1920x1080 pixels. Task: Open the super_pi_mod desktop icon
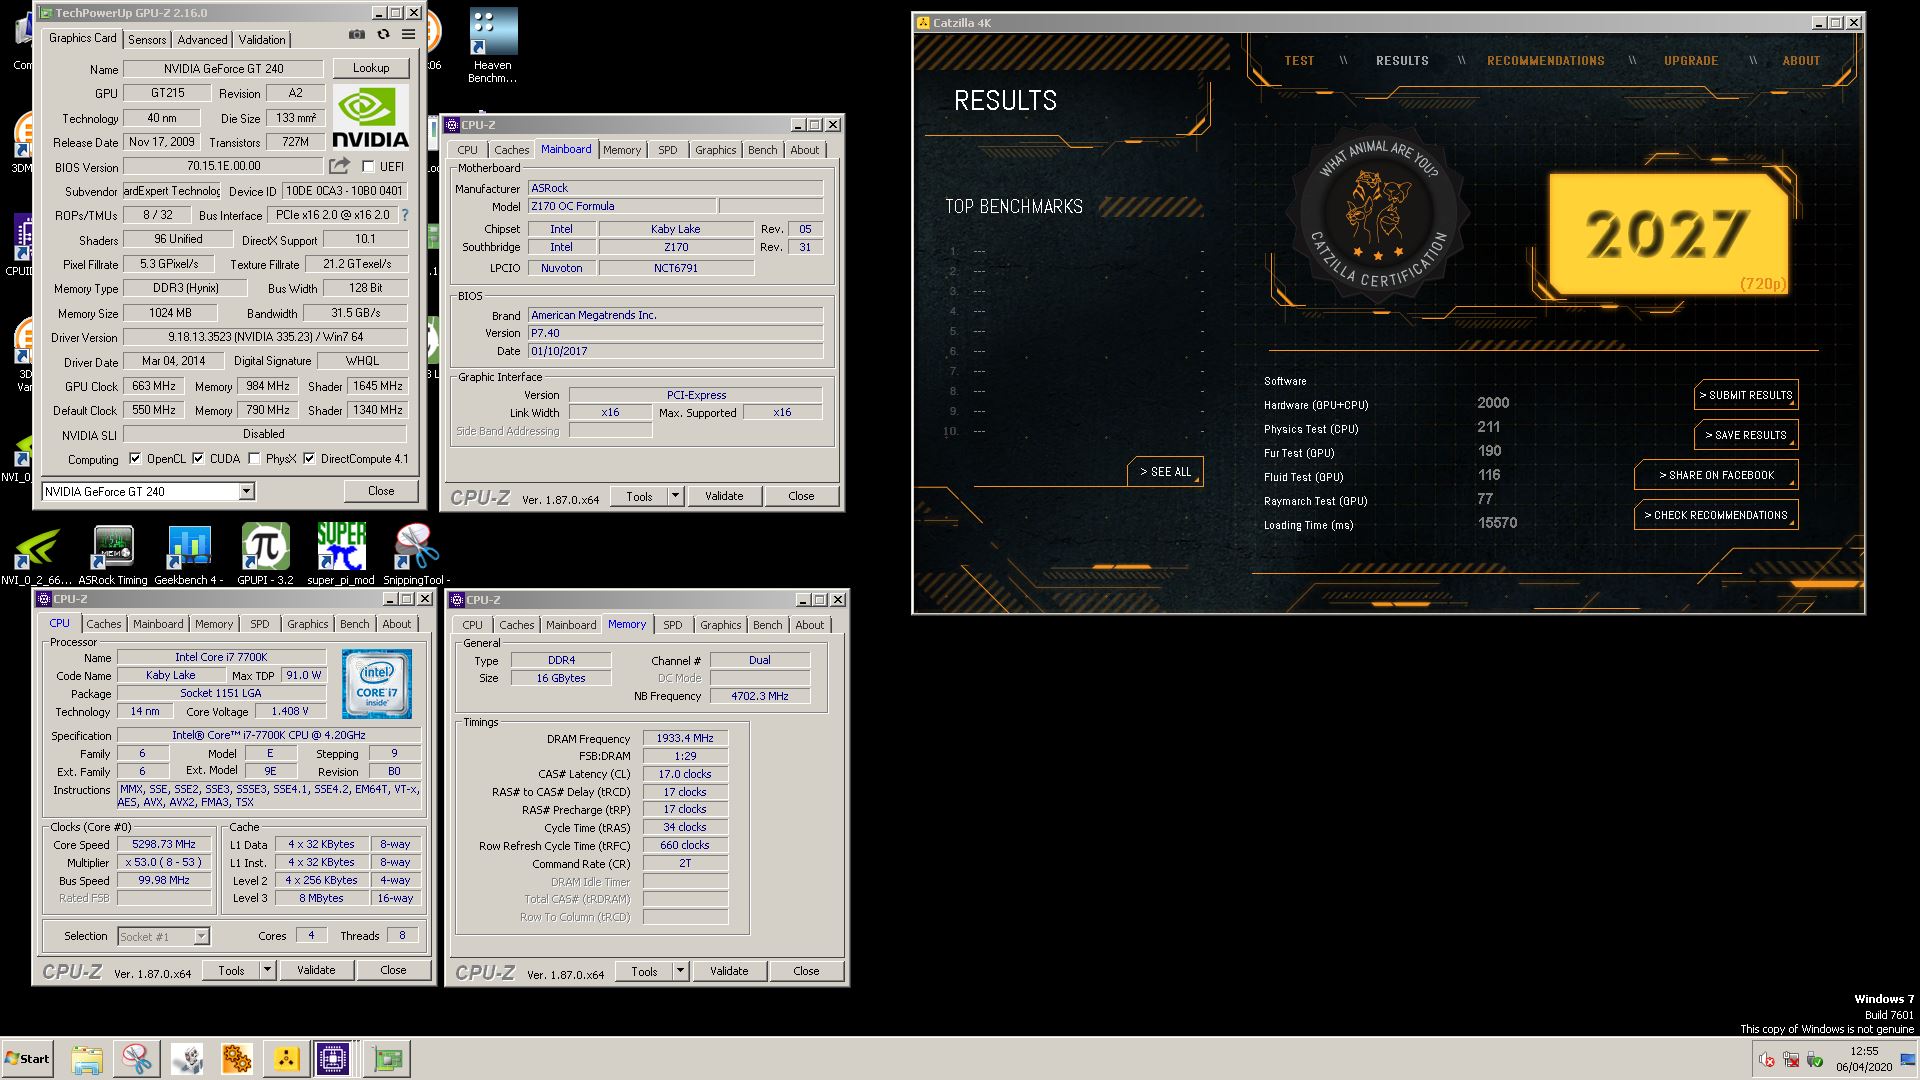click(341, 554)
